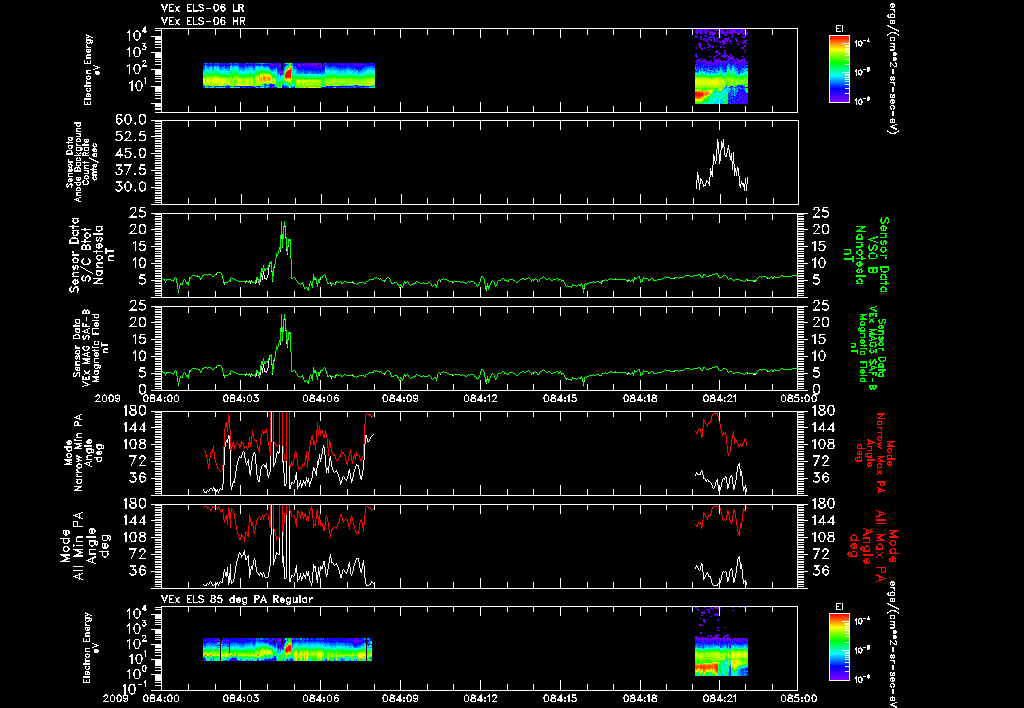This screenshot has width=1024, height=708.
Task: Click the narrow HR spectrogram block in the top panel
Action: tap(721, 66)
